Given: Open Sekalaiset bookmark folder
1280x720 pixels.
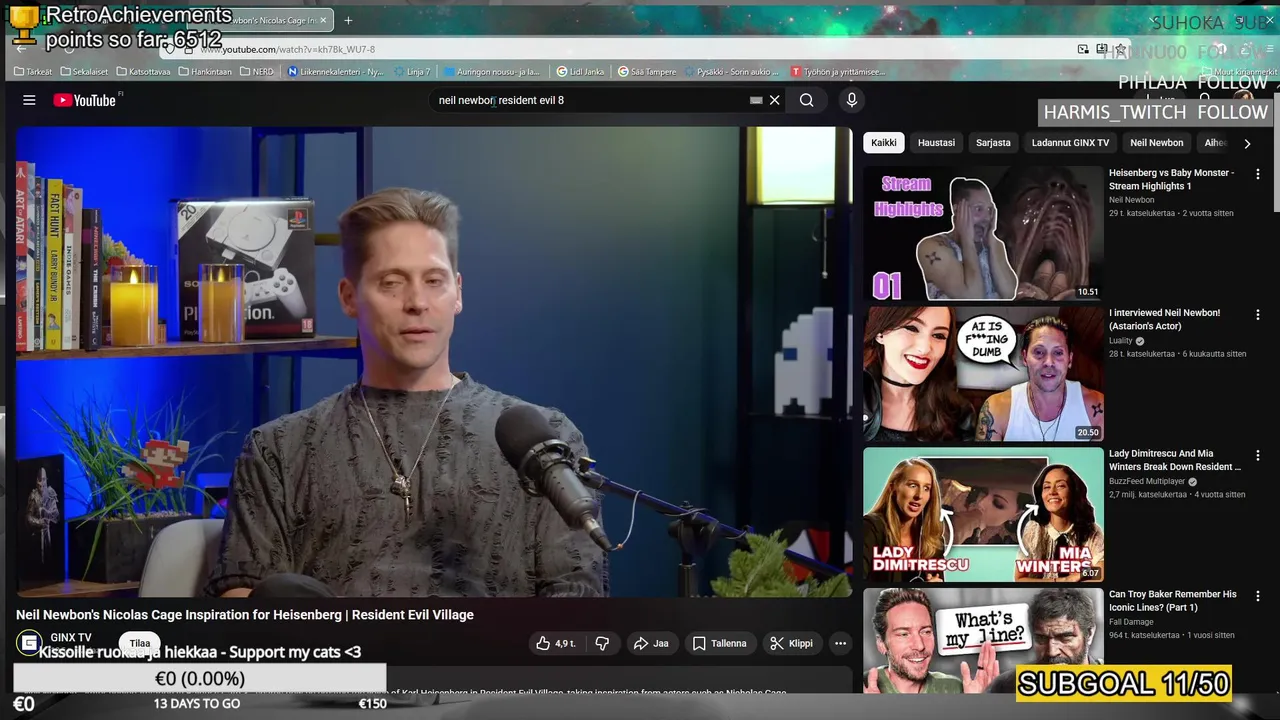Looking at the screenshot, I should pyautogui.click(x=84, y=72).
